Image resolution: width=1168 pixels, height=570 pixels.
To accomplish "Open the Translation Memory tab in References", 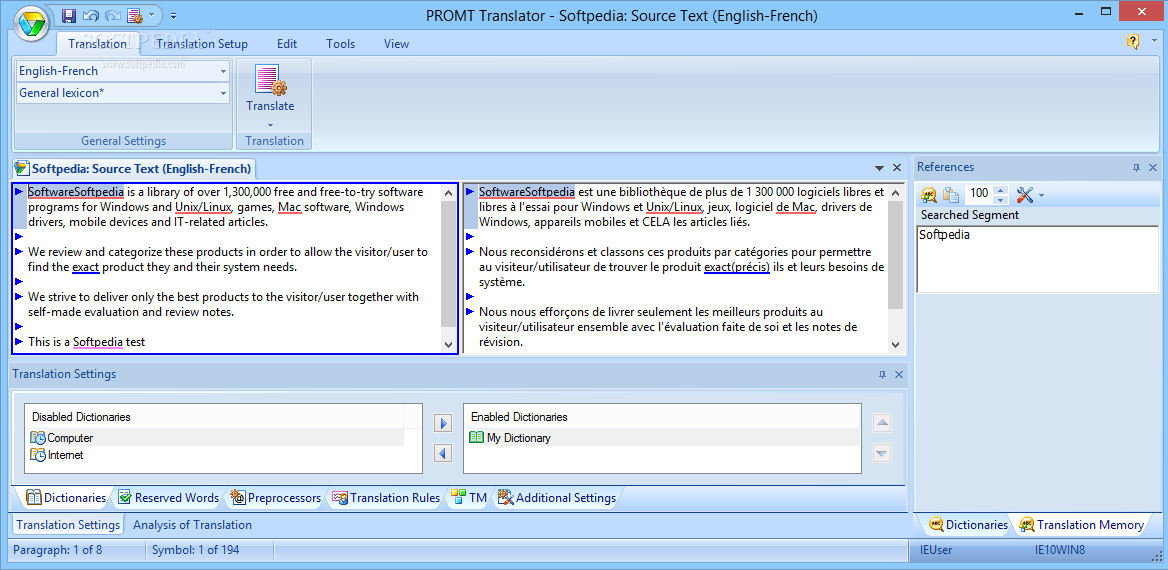I will [1082, 525].
